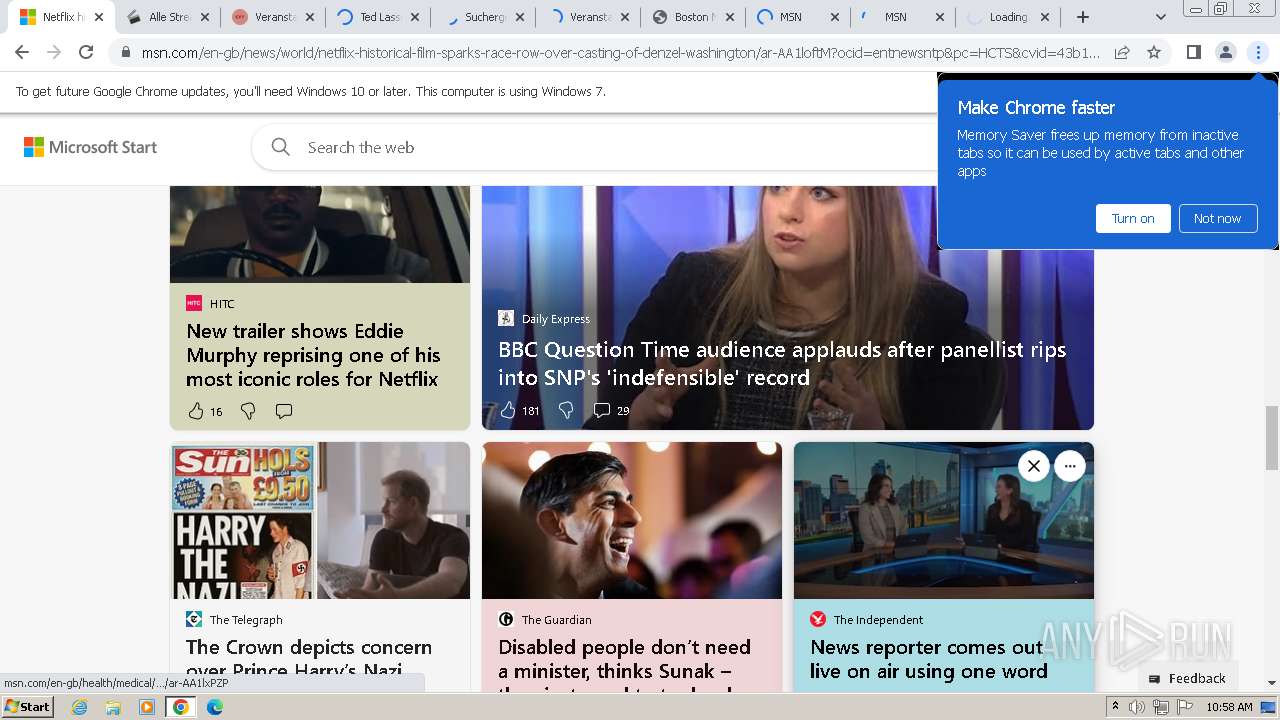Switch to the Boston tab

pyautogui.click(x=695, y=17)
